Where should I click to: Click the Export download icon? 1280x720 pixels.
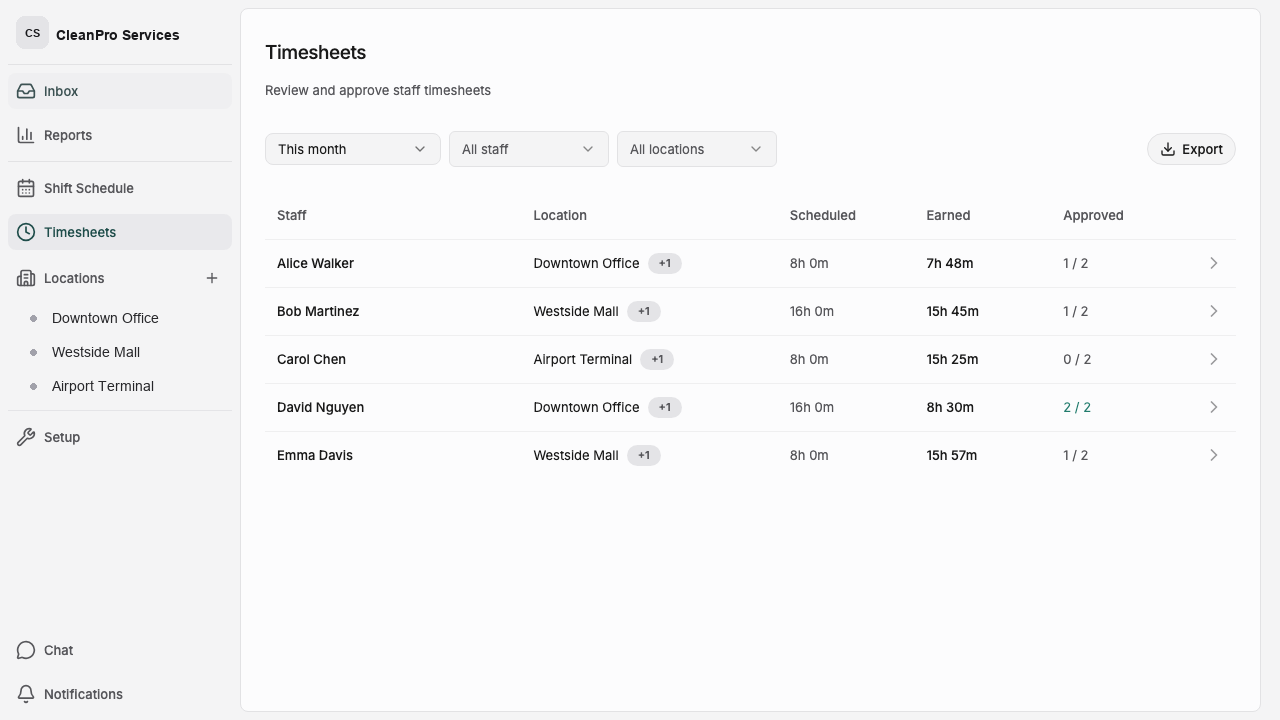click(x=1167, y=149)
